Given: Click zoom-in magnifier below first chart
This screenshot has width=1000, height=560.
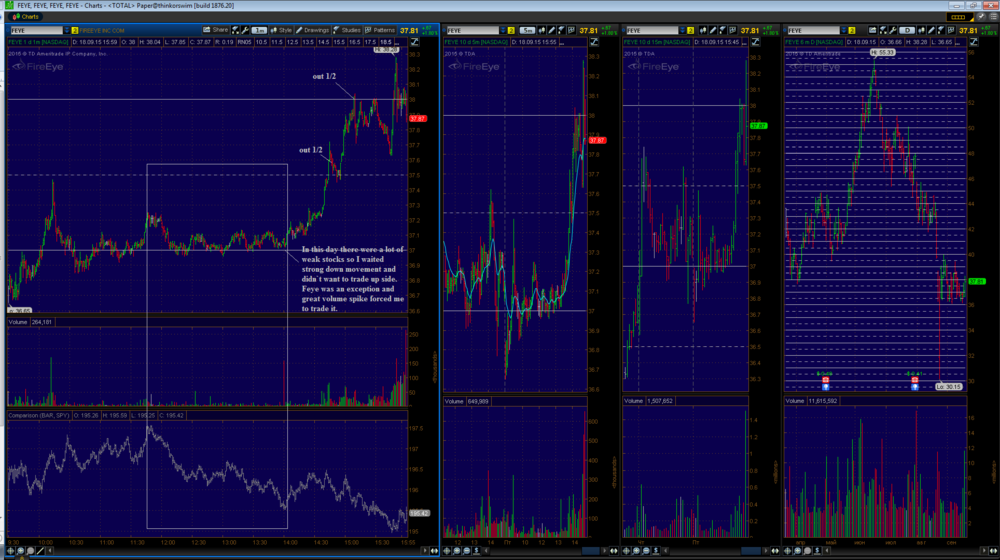Looking at the screenshot, I should pos(20,550).
